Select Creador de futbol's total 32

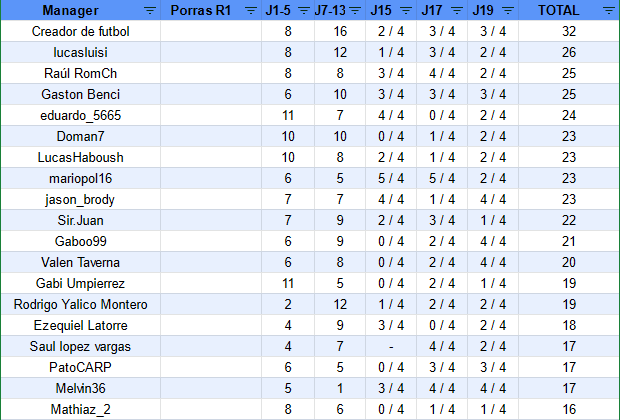pos(569,31)
